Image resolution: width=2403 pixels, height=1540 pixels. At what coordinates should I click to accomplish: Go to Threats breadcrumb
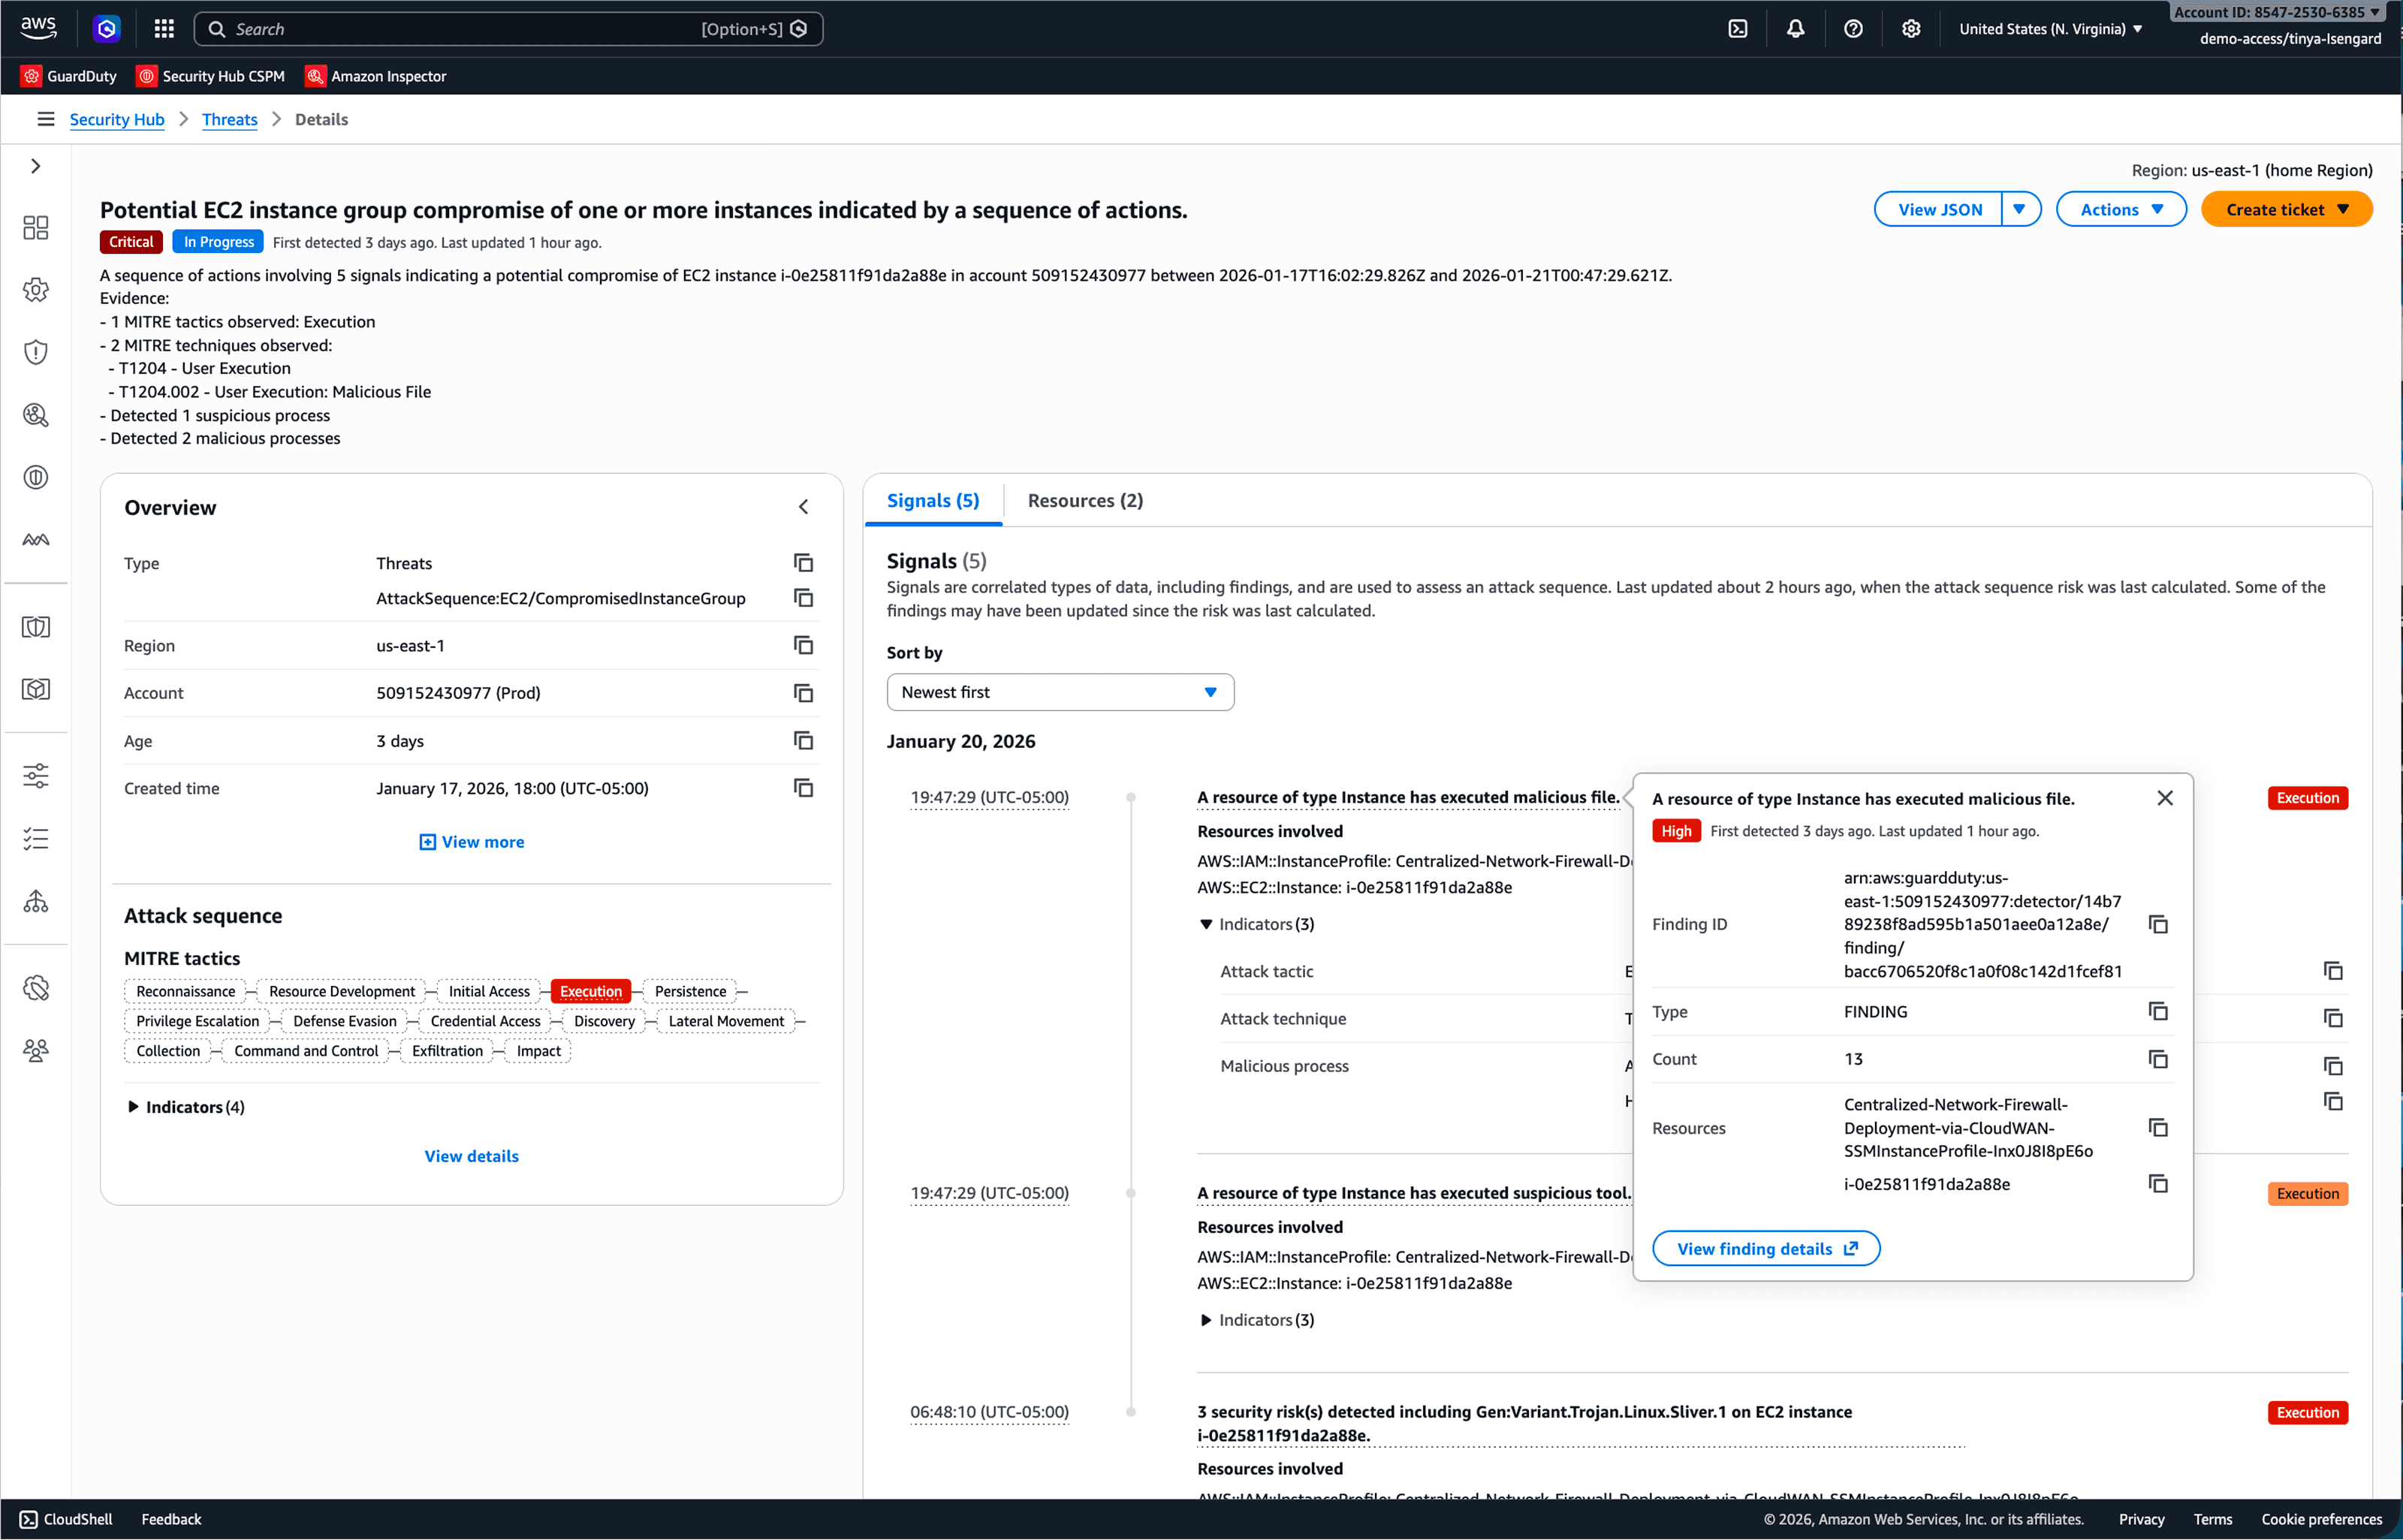pos(229,119)
